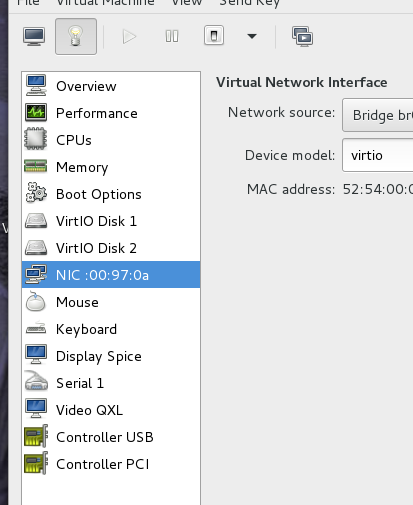The height and width of the screenshot is (505, 413).
Task: Show the graphical console view
Action: (x=34, y=36)
